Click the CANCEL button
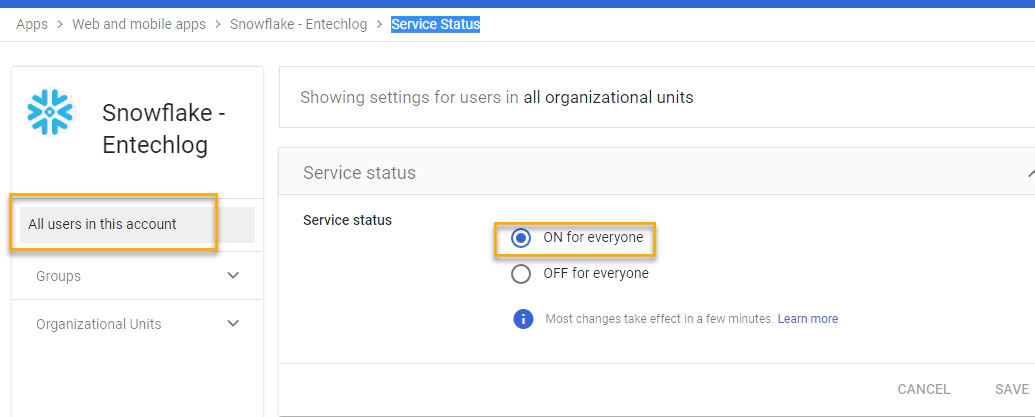The width and height of the screenshot is (1035, 417). (x=923, y=389)
